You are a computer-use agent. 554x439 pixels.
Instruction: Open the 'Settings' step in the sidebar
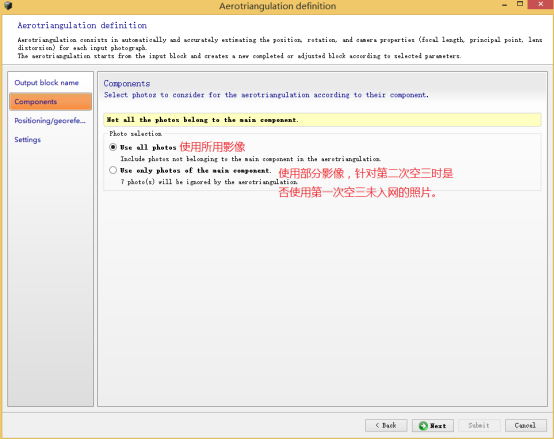tap(28, 140)
